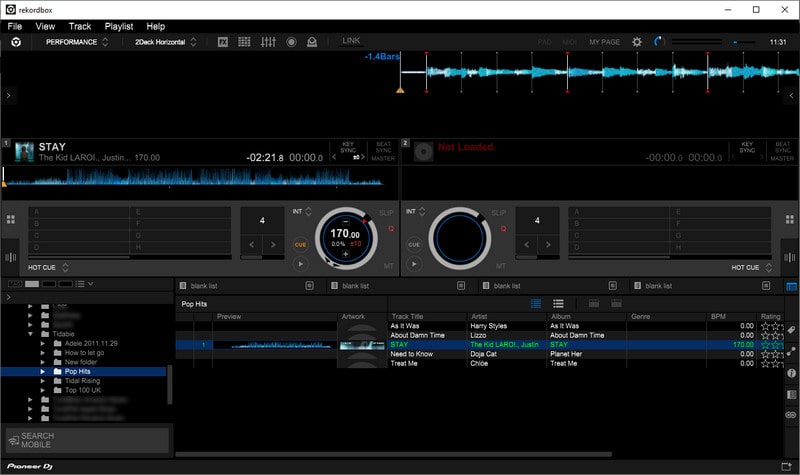Decrease deck 1 beat loop size
800x475 pixels.
pos(252,244)
